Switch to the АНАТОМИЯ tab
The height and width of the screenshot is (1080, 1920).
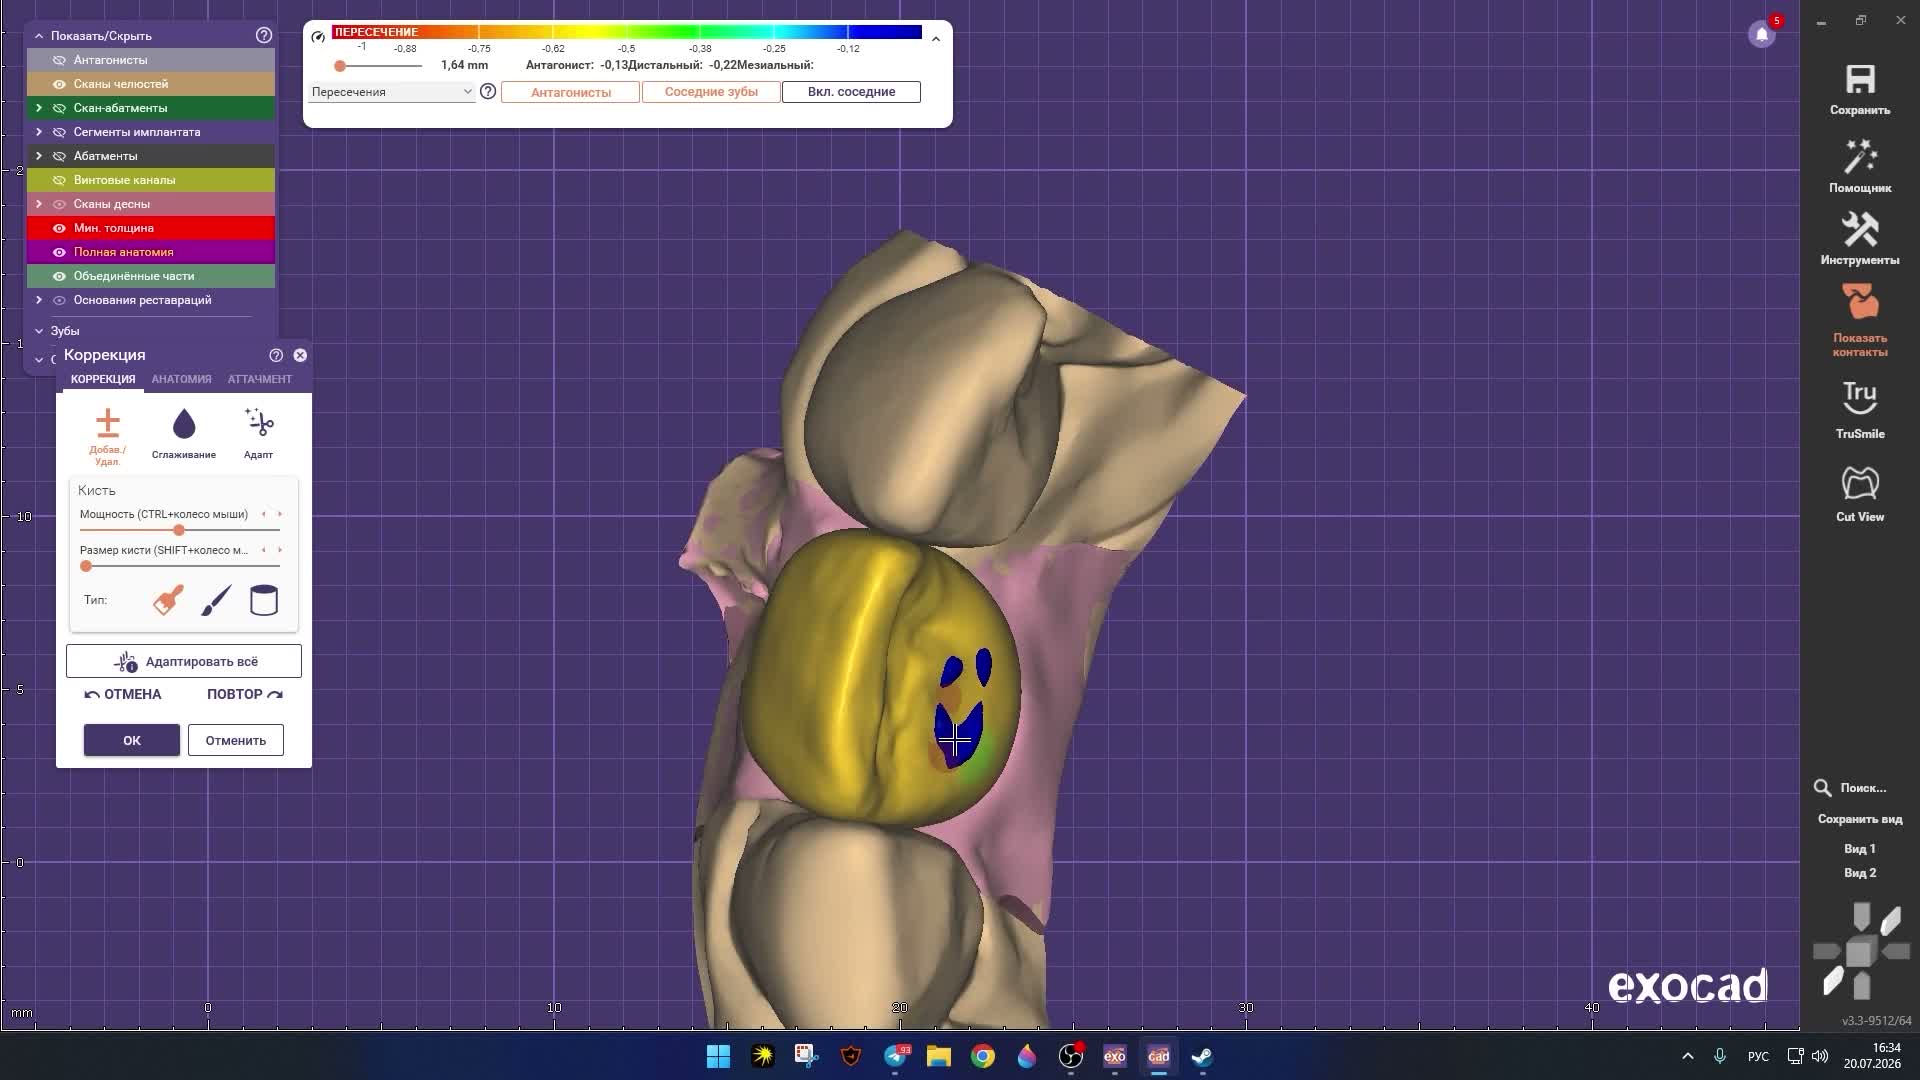click(182, 379)
